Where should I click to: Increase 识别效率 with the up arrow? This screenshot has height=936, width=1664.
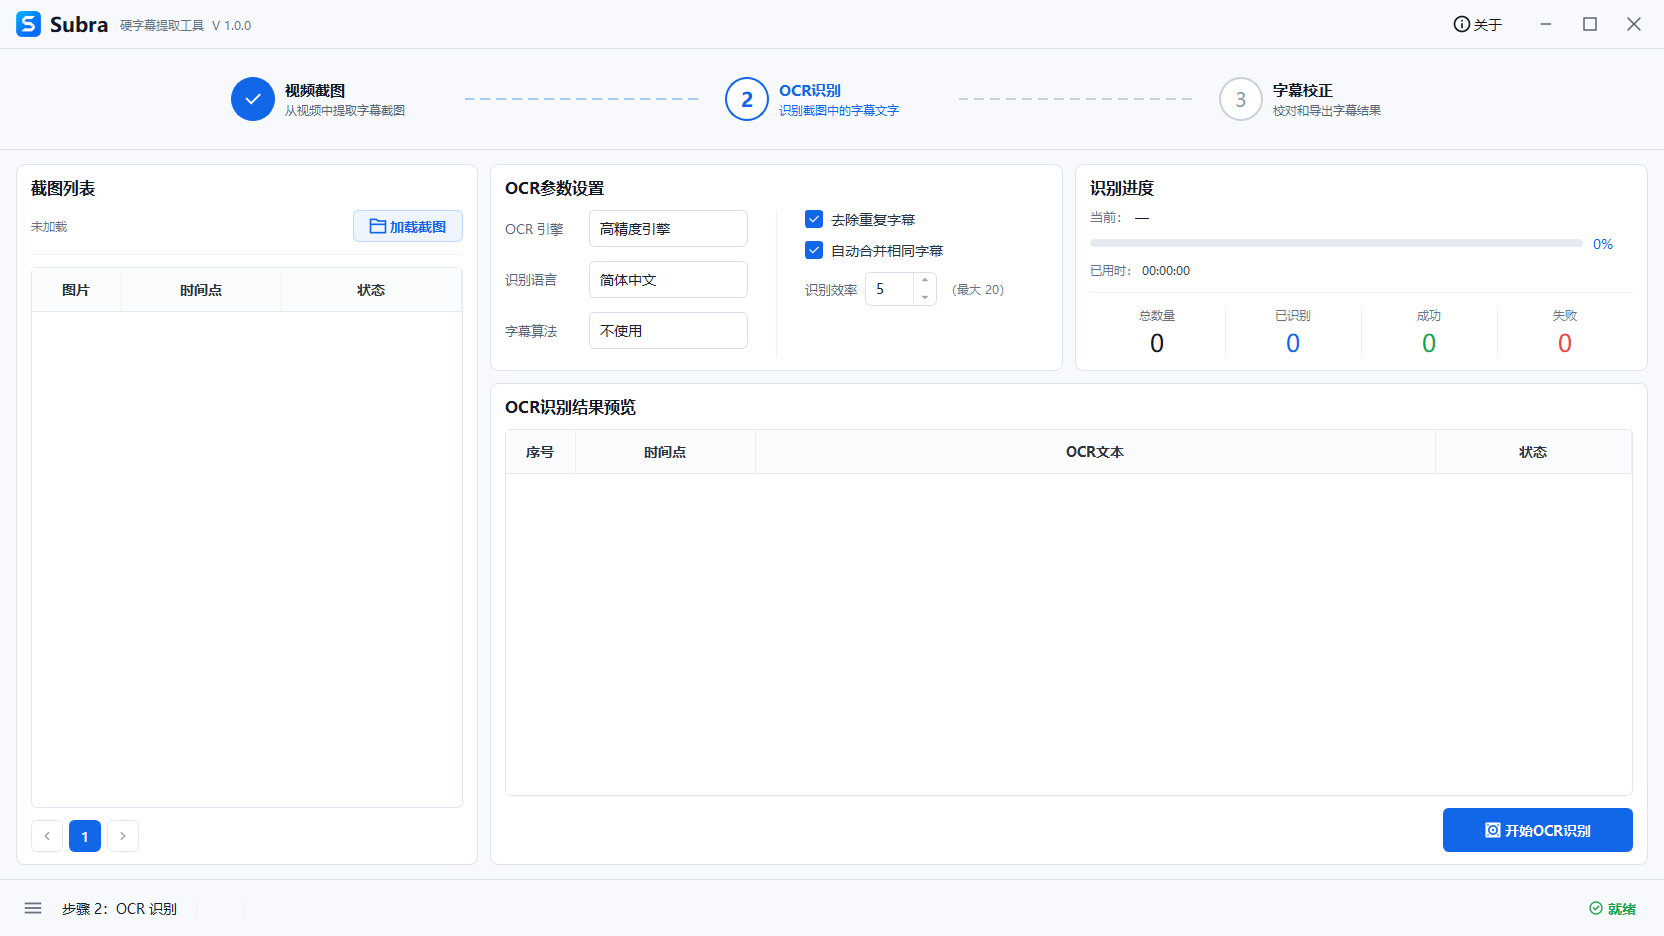(925, 280)
